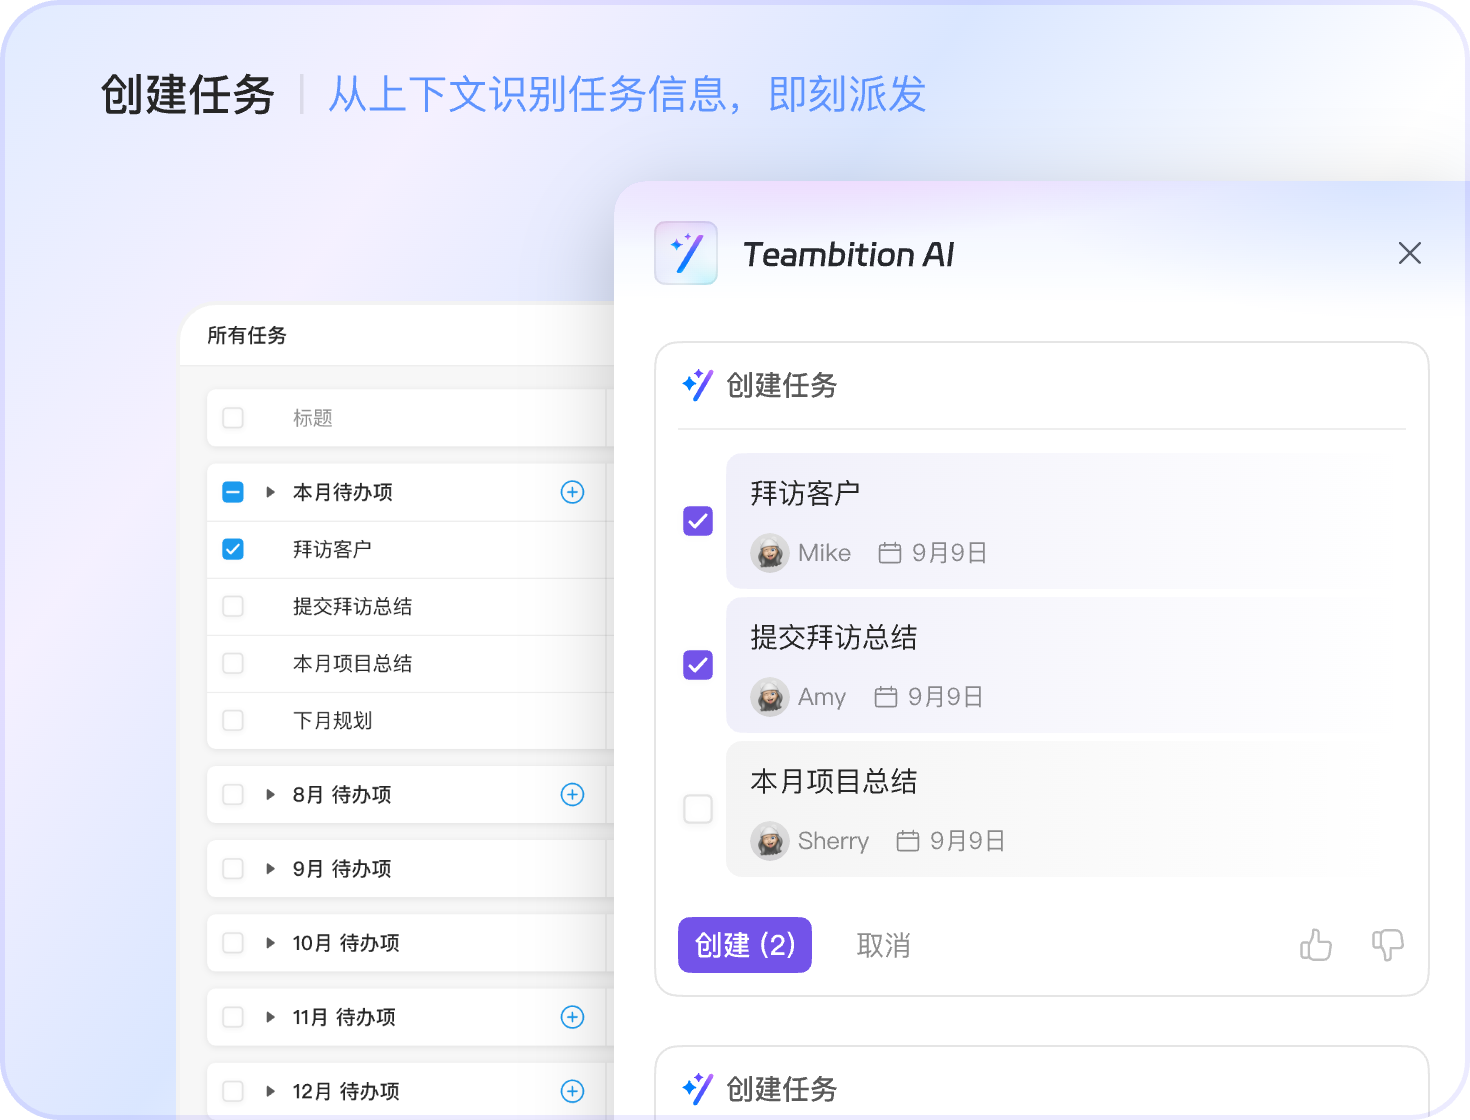
Task: Click the calendar icon next to Sherry
Action: pyautogui.click(x=908, y=841)
